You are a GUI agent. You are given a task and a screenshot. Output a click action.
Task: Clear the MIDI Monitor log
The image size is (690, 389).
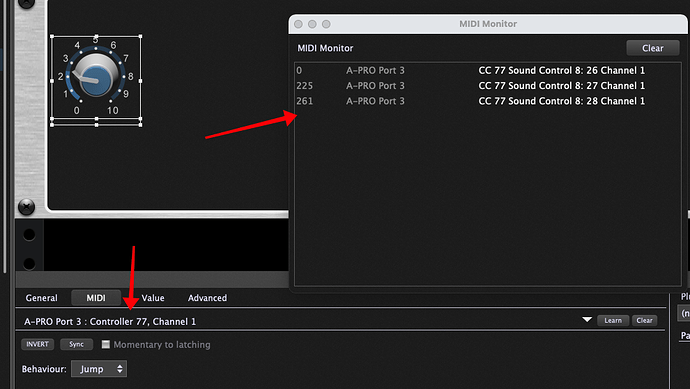[653, 48]
